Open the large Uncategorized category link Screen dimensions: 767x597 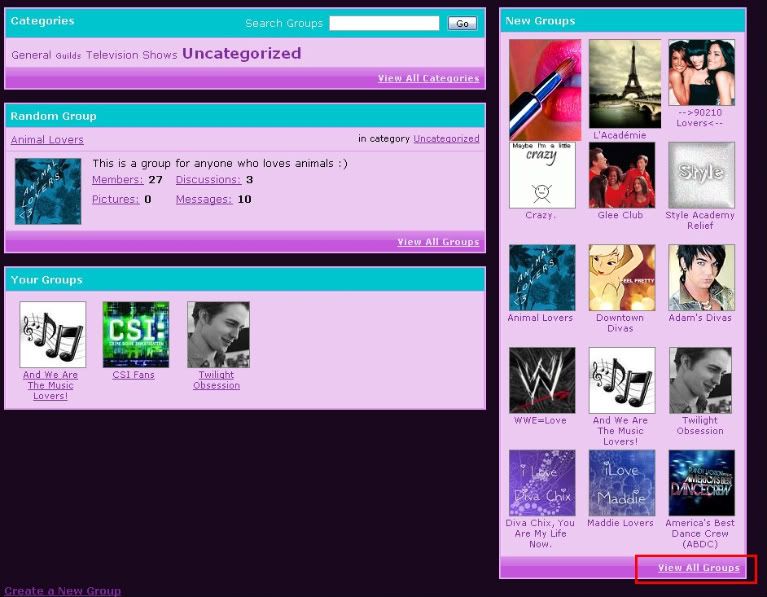(x=242, y=53)
